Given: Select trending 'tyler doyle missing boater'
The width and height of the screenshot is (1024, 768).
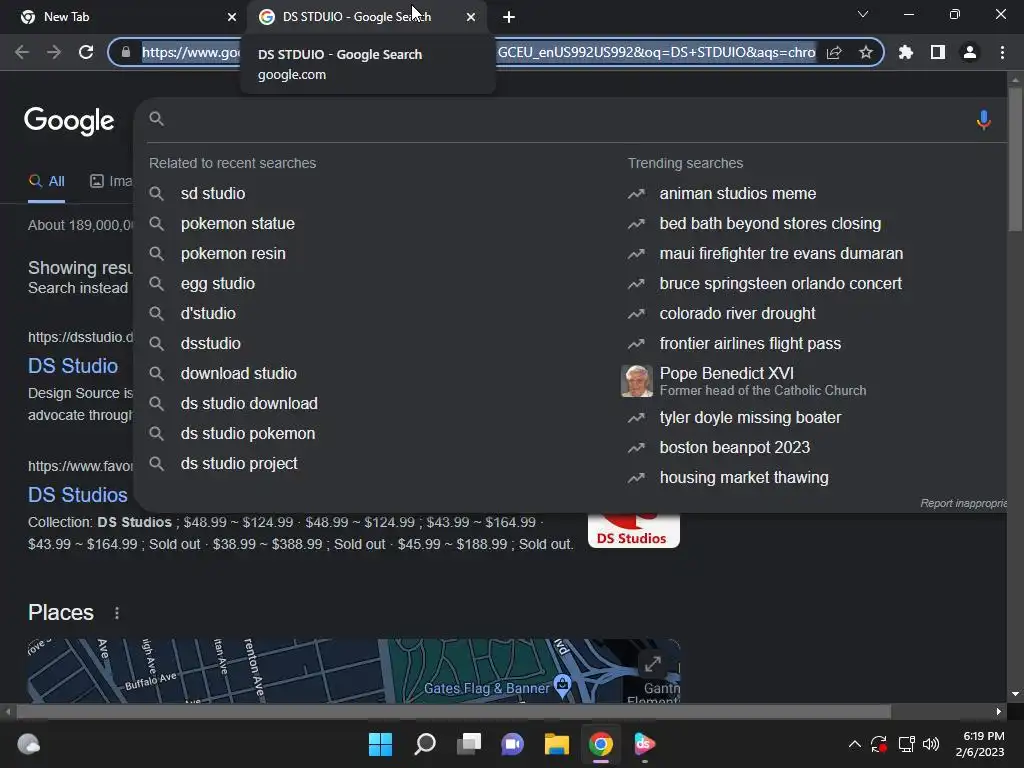Looking at the screenshot, I should pyautogui.click(x=750, y=417).
